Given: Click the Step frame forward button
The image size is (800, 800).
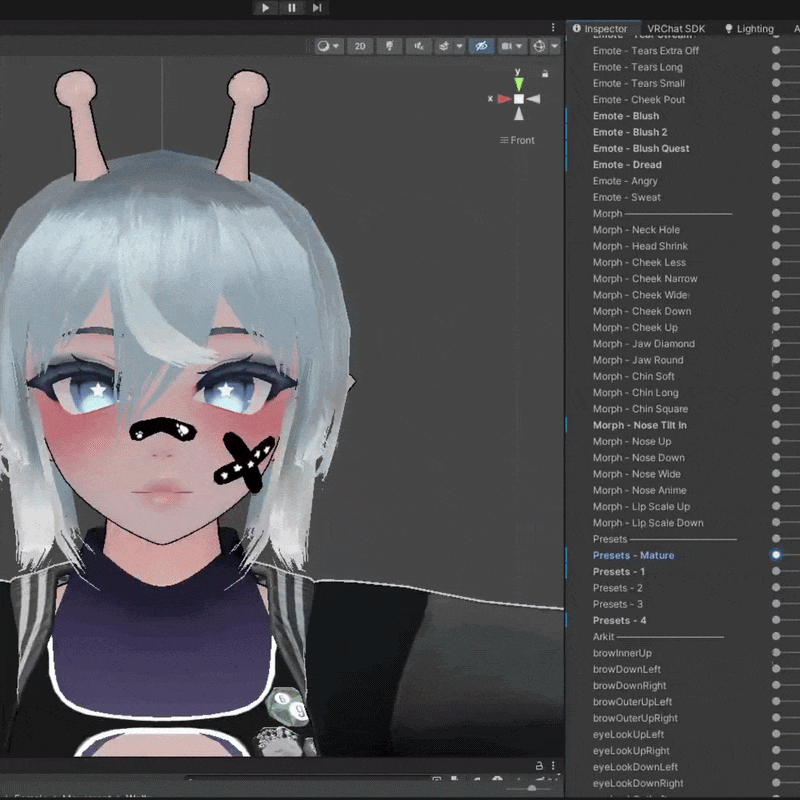Looking at the screenshot, I should point(317,8).
